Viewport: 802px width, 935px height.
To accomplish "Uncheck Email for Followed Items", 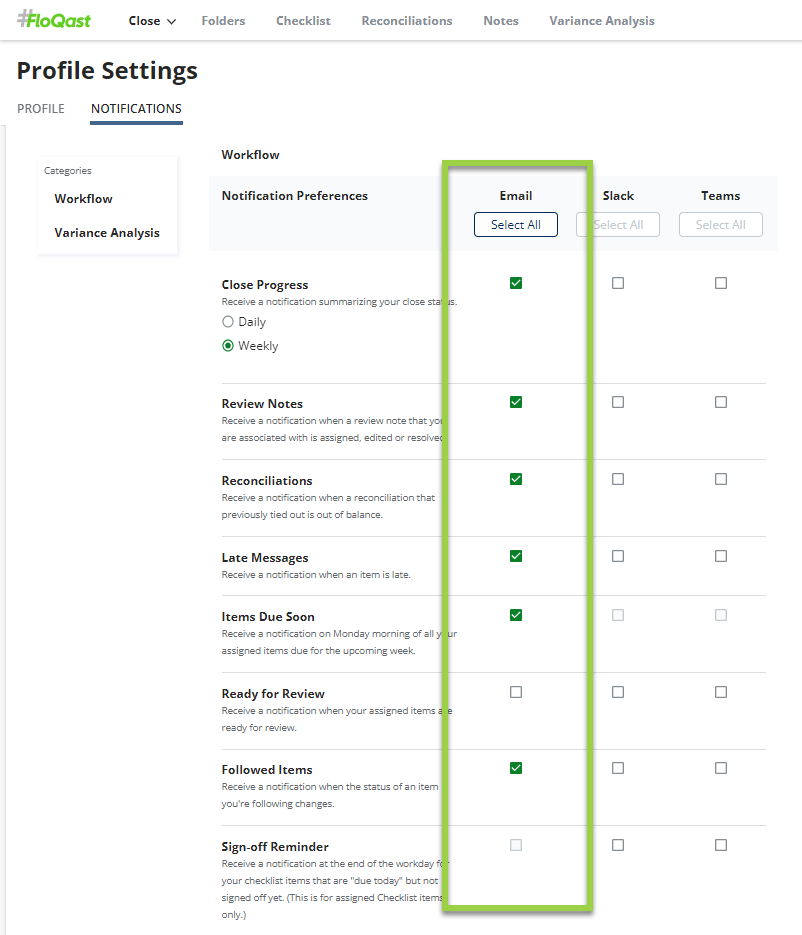I will (x=516, y=768).
